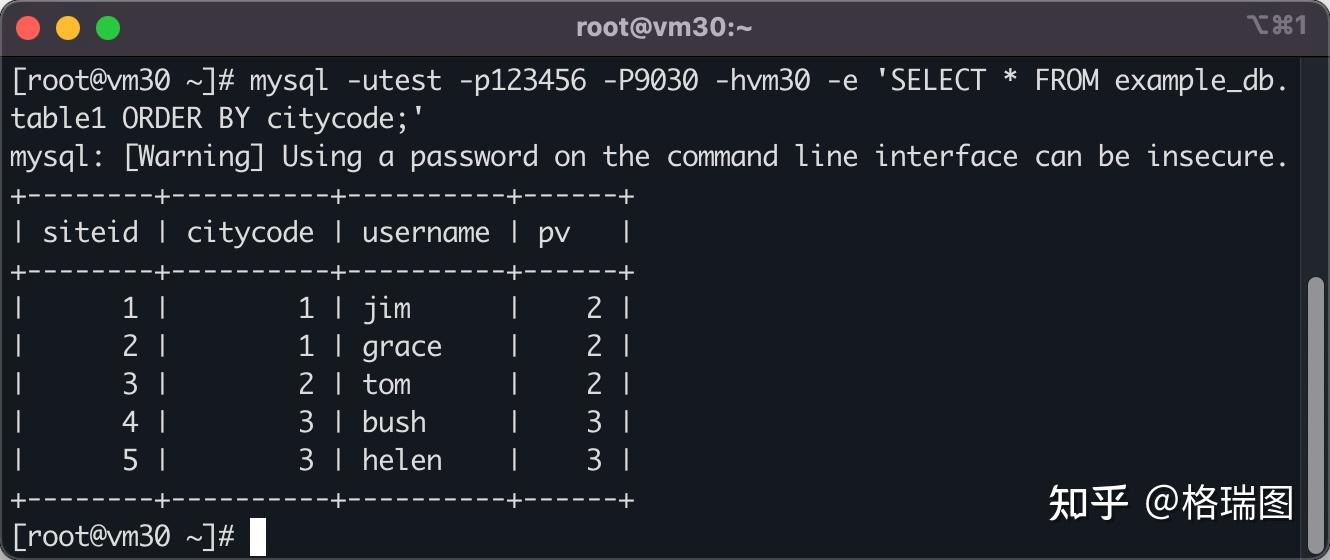Click the username cell jim
The height and width of the screenshot is (560, 1330).
387,309
